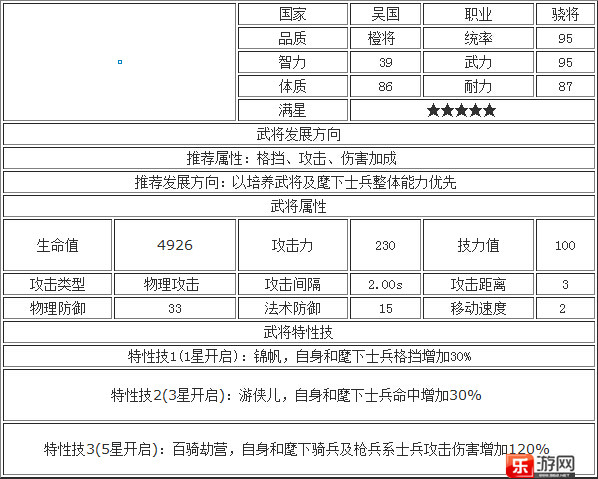Click the 推荐发展方向 text row
Image resolution: width=598 pixels, height=479 pixels.
tap(299, 182)
